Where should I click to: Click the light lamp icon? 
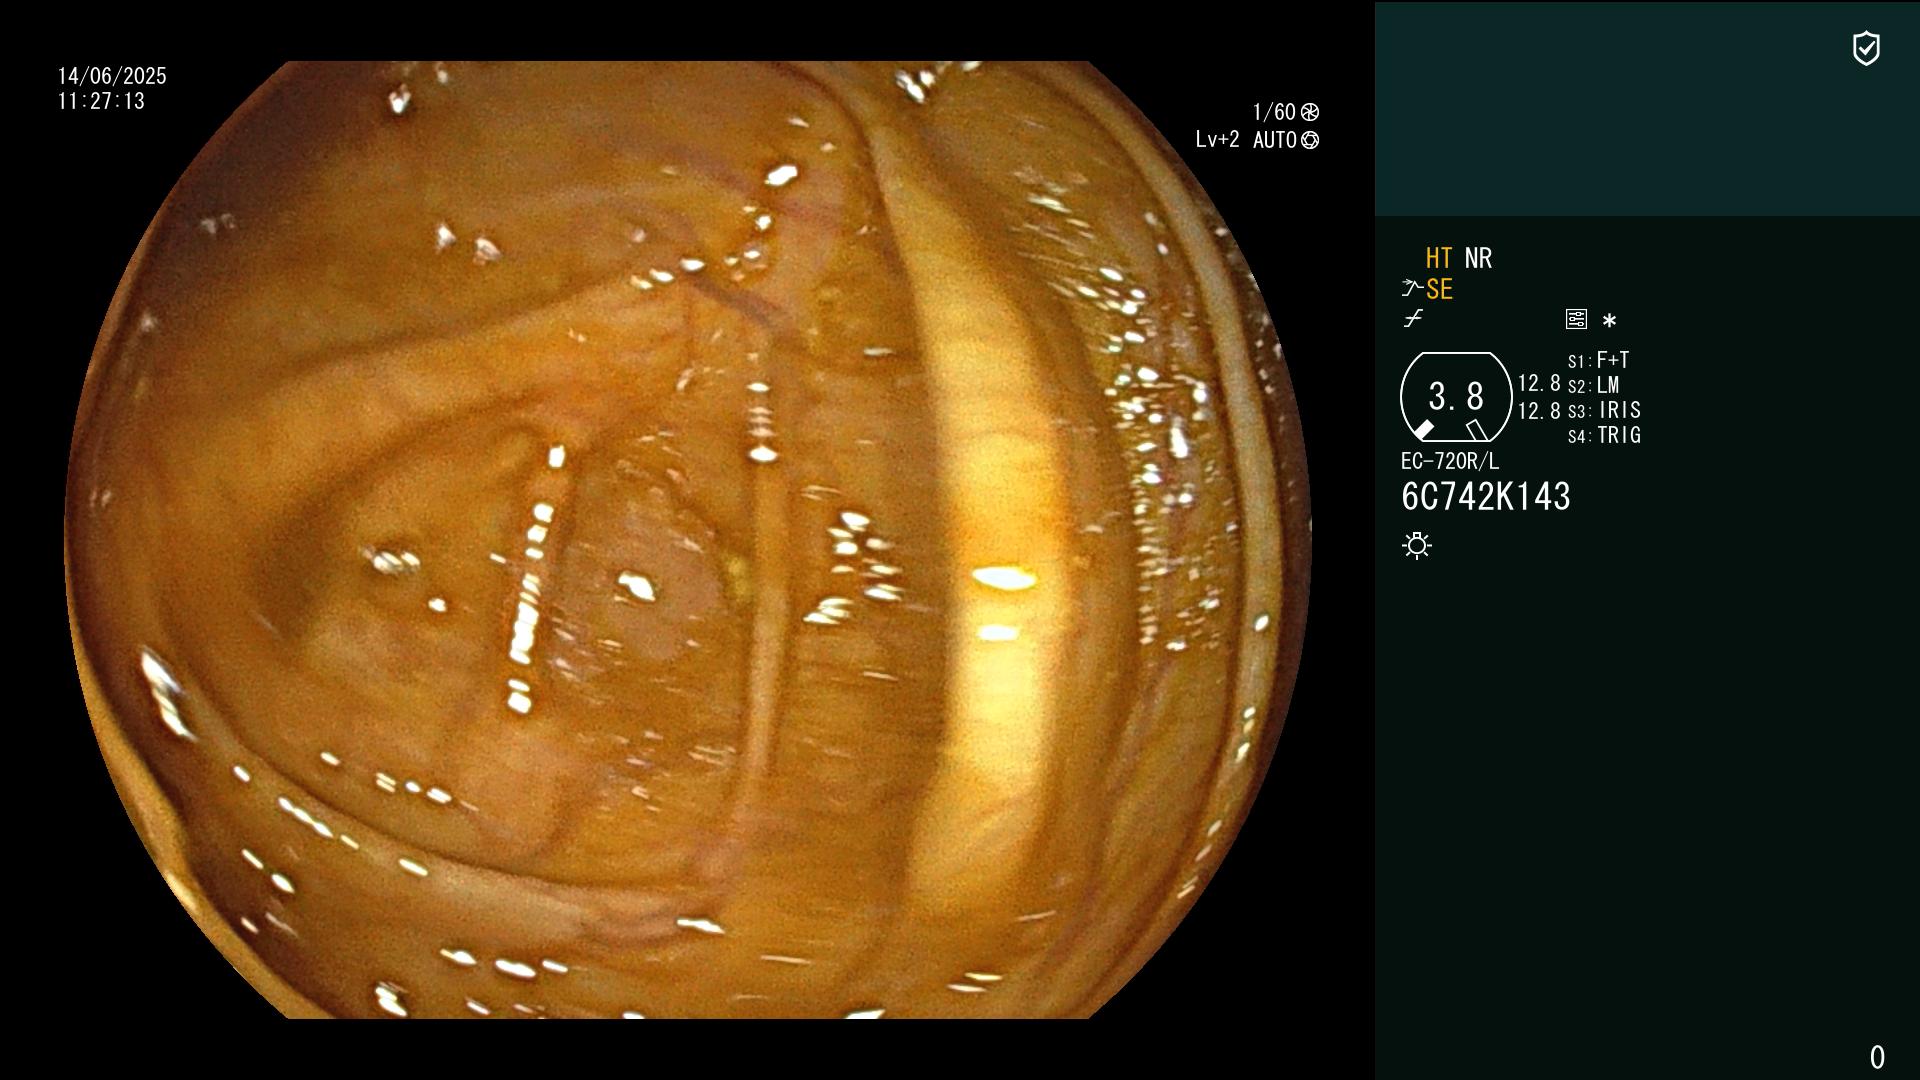(x=1417, y=545)
